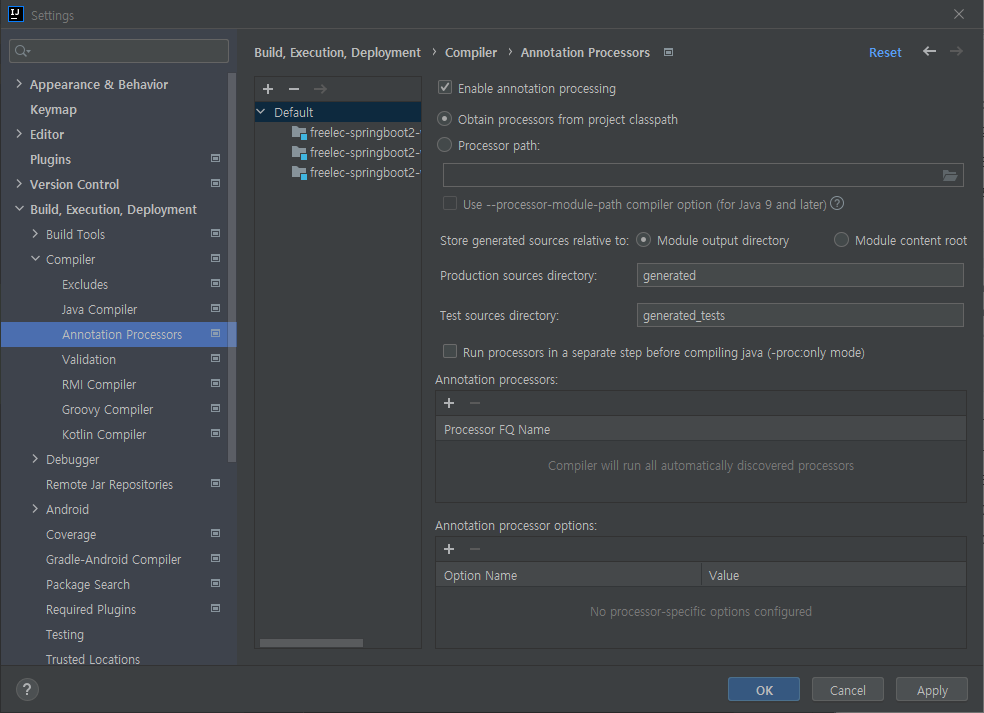Expand the Version Control section
984x713 pixels.
[19, 184]
